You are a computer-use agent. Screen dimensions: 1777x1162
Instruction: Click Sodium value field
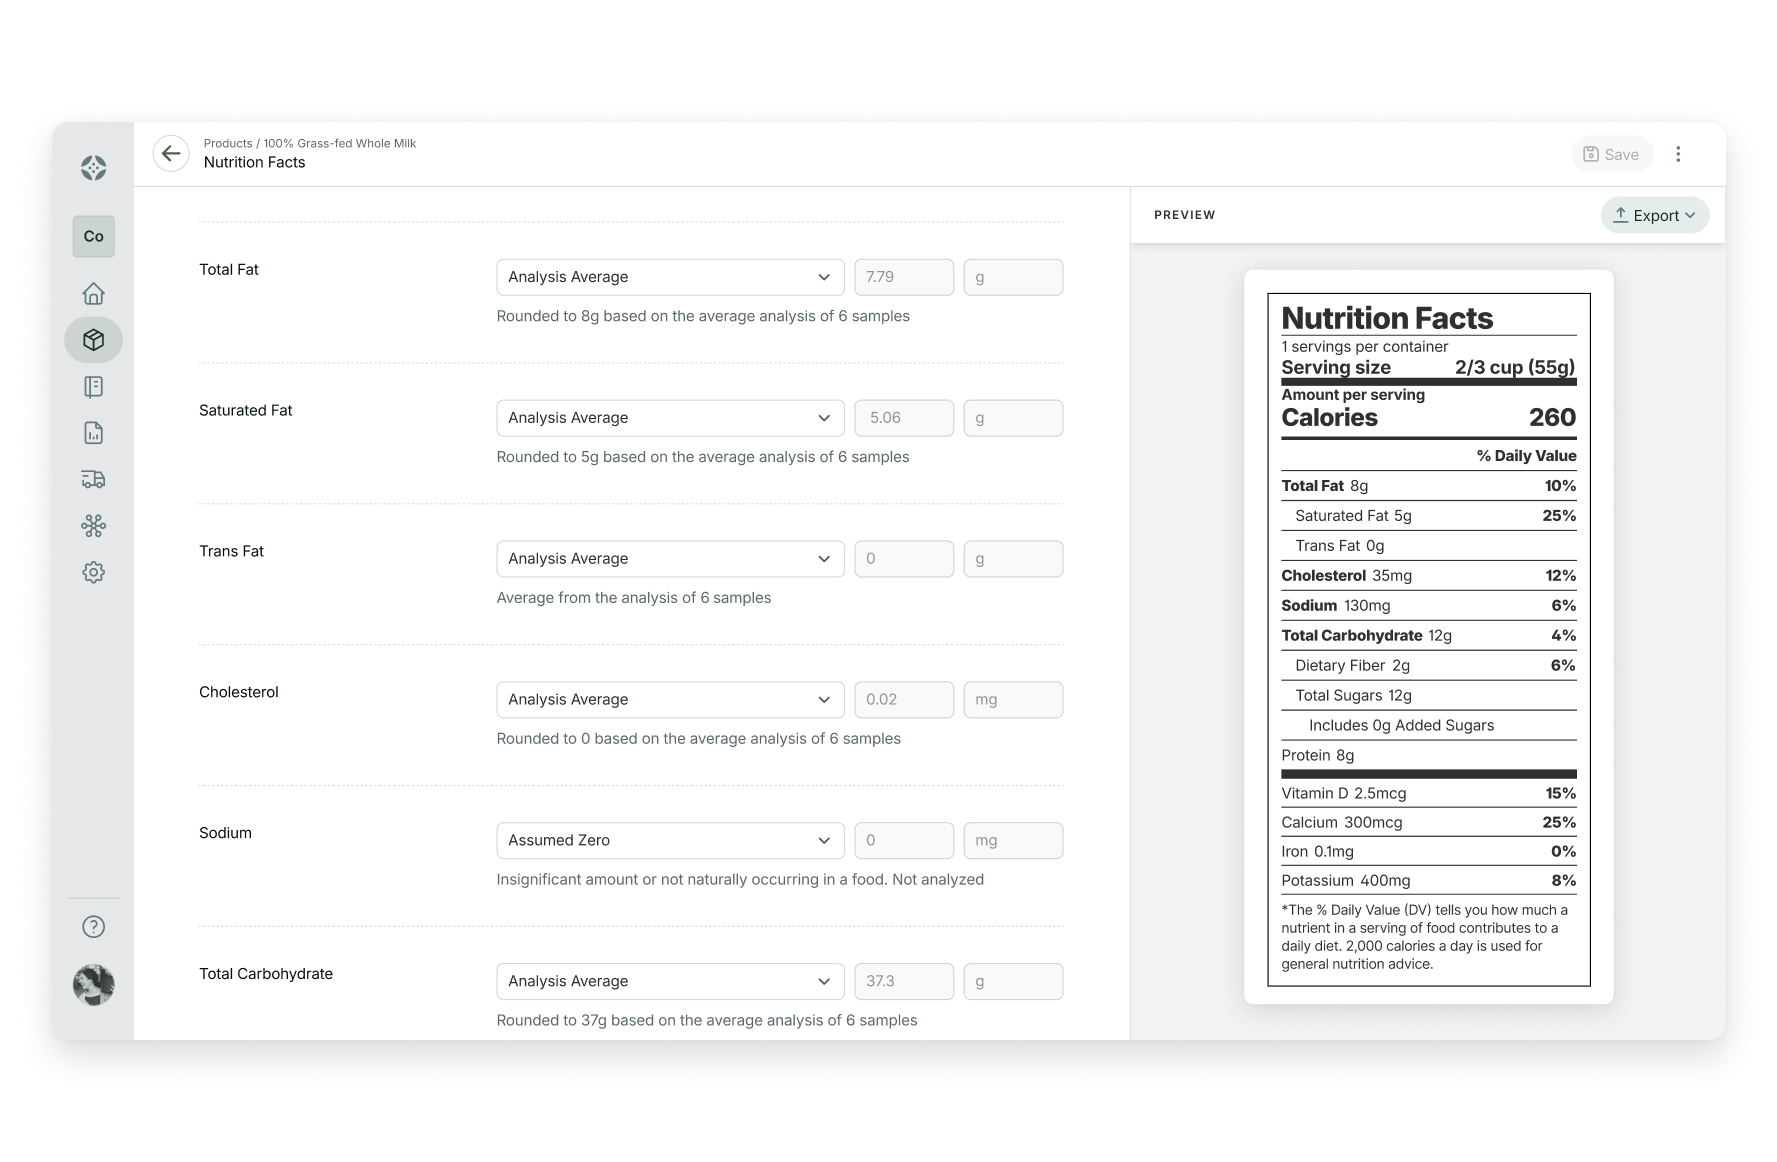pyautogui.click(x=904, y=841)
